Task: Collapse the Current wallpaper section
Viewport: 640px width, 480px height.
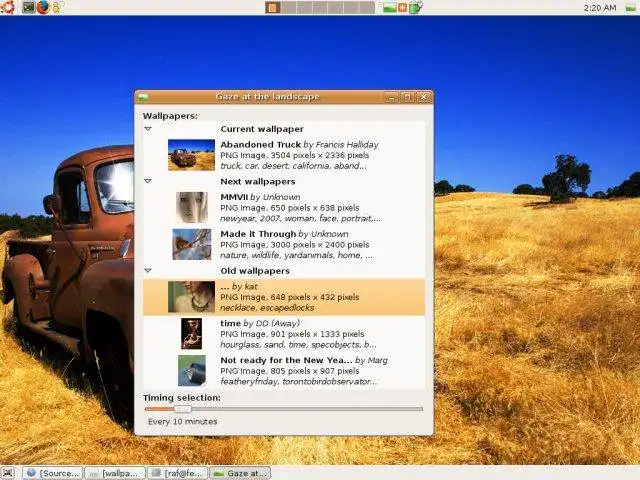Action: coord(148,129)
